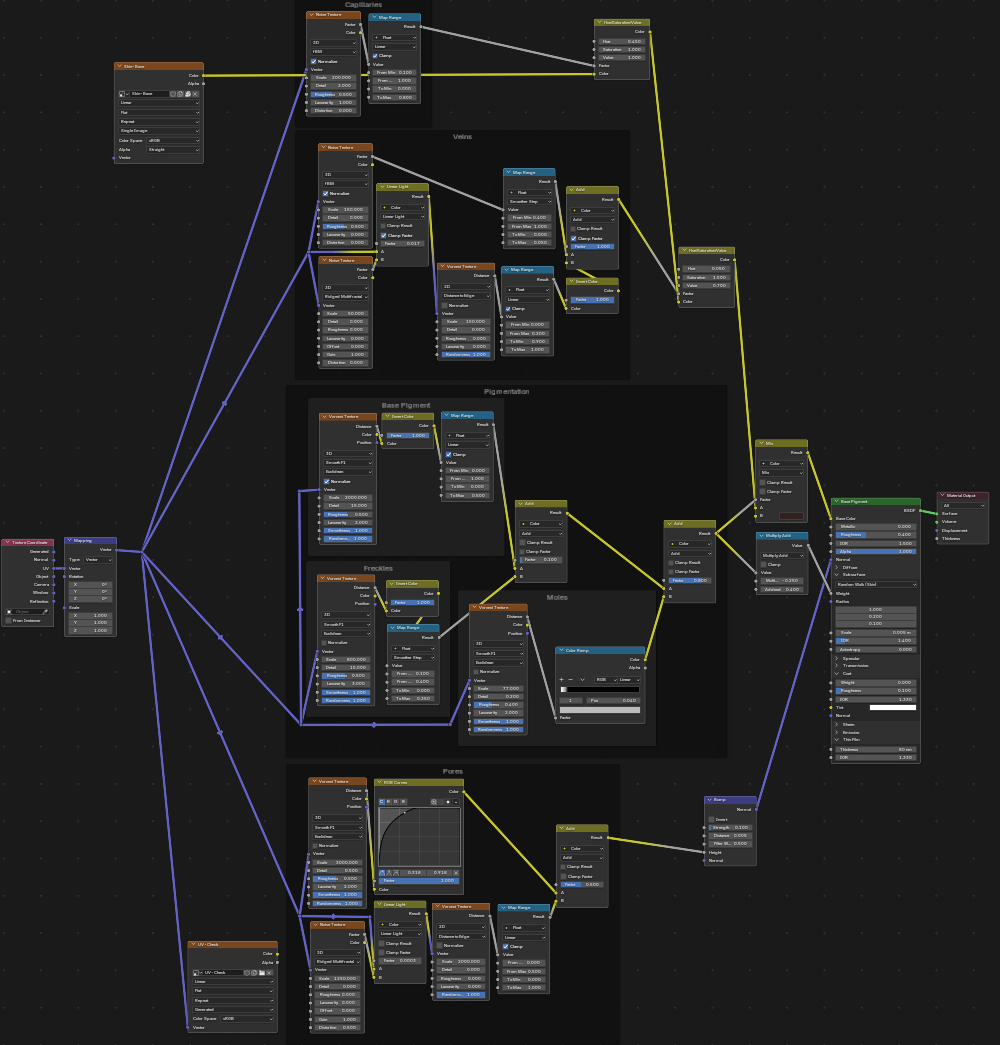Enable Clamp Result in Mix node
Screen dimensions: 1000x1045
pos(763,483)
